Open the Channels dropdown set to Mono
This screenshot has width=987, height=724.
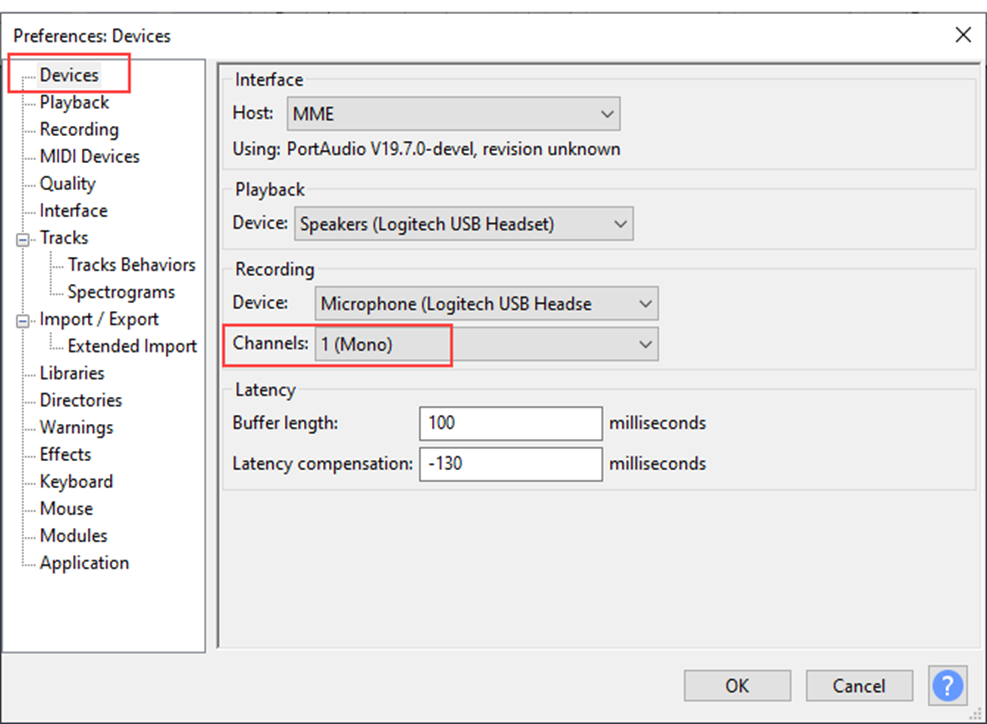(486, 345)
